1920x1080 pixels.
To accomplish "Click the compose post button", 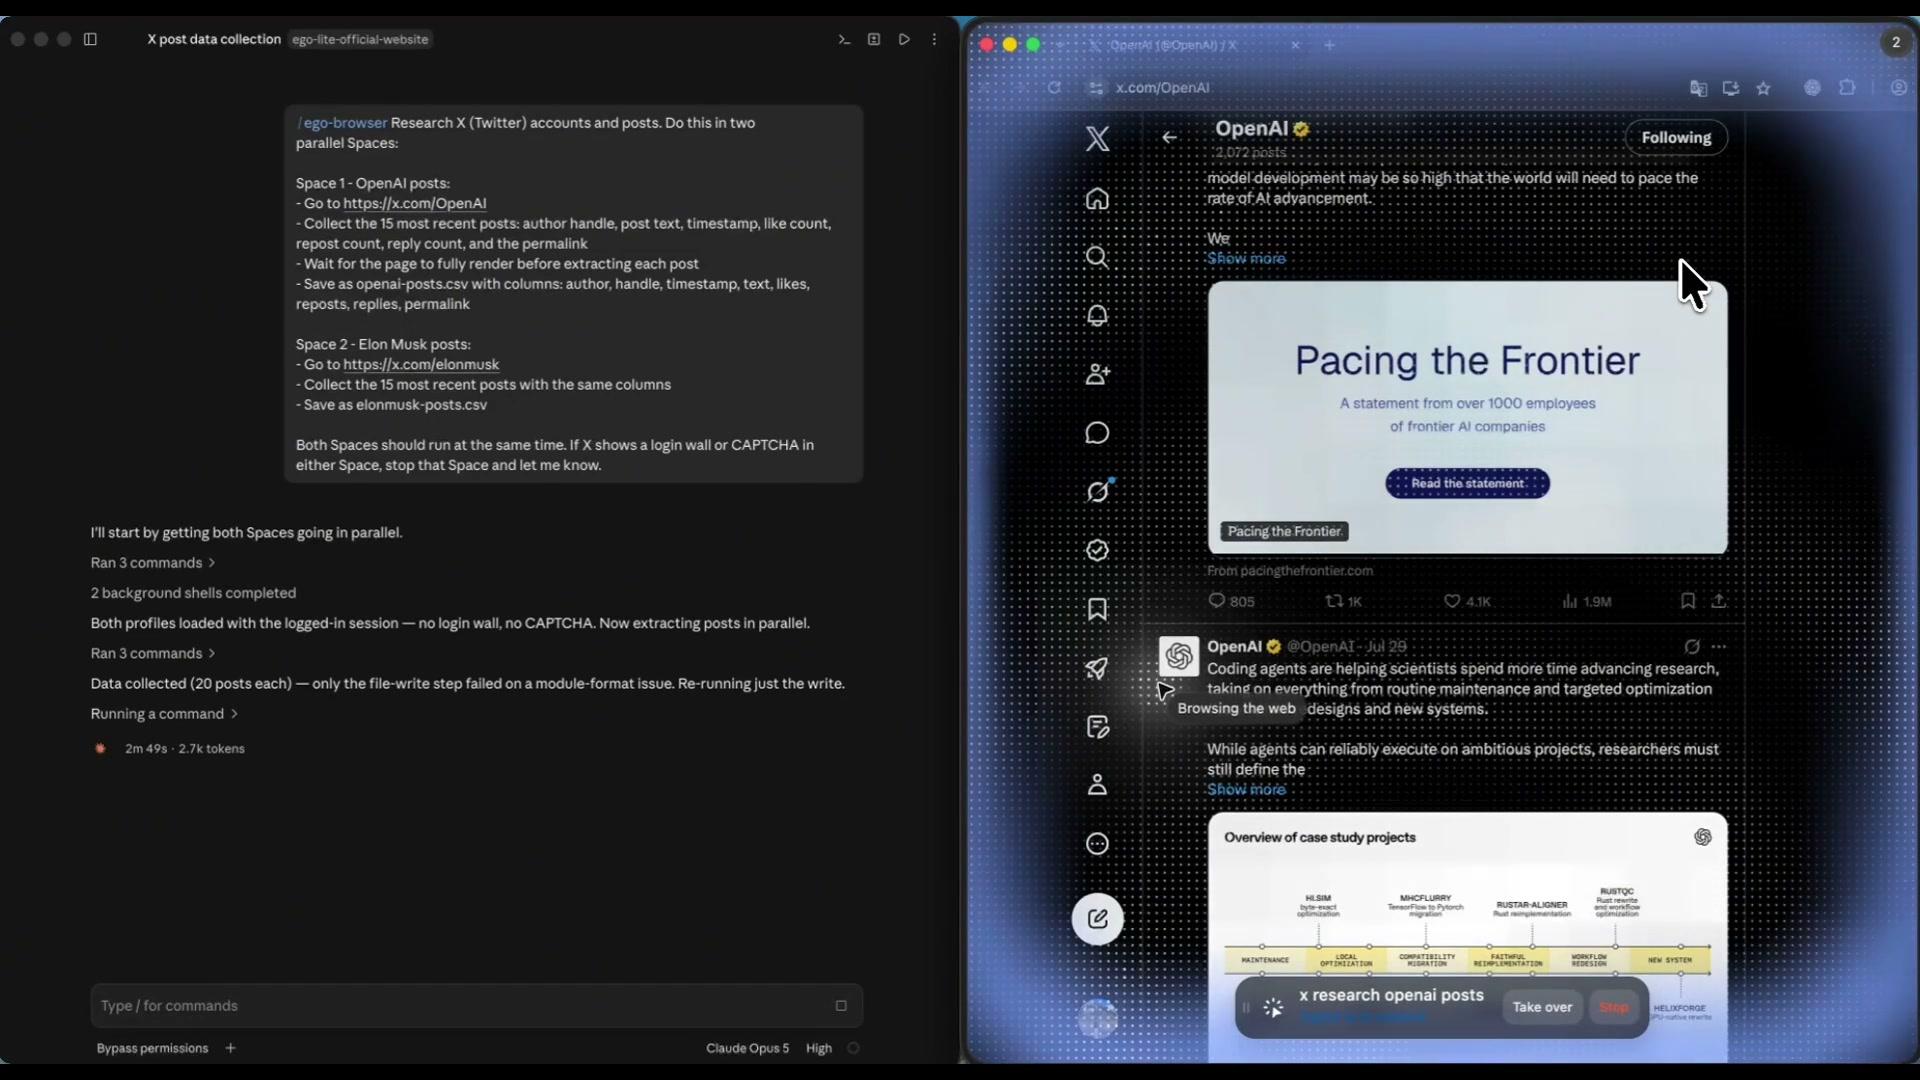I will point(1097,919).
